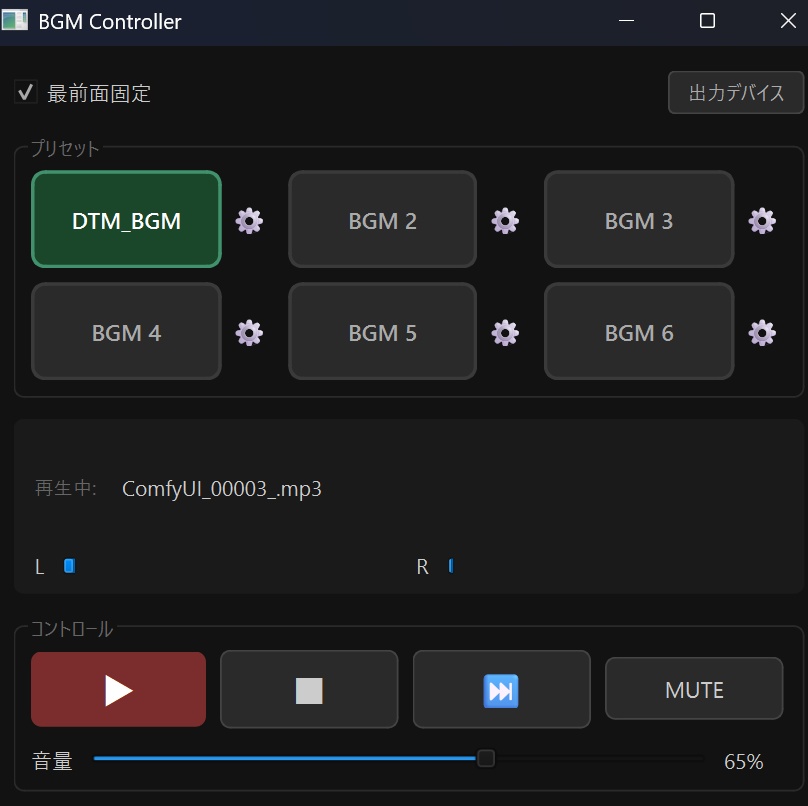Activate the BGM 4 preset
The height and width of the screenshot is (806, 808).
[126, 332]
